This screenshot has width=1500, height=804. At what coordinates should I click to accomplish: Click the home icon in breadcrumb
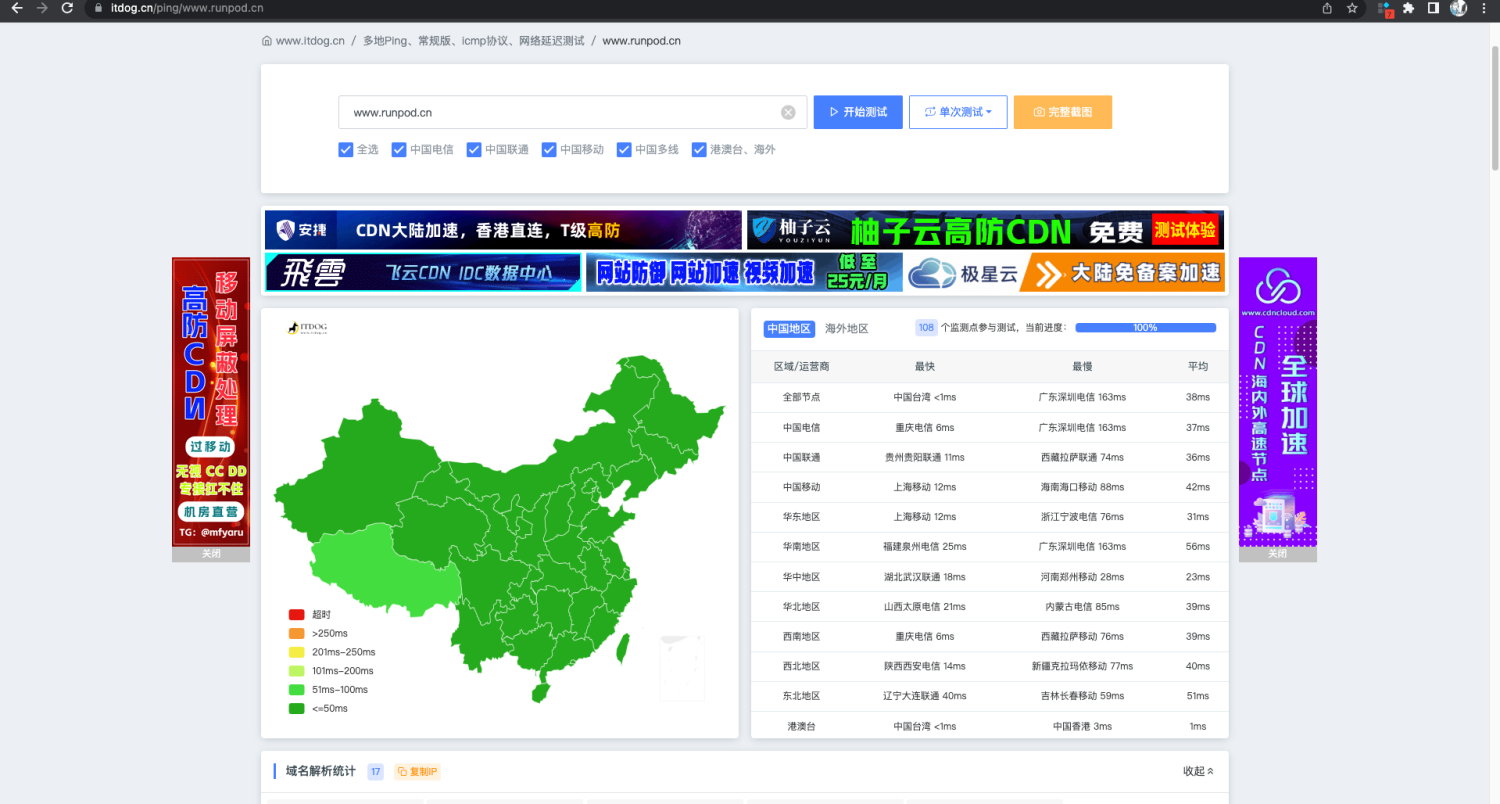coord(267,41)
